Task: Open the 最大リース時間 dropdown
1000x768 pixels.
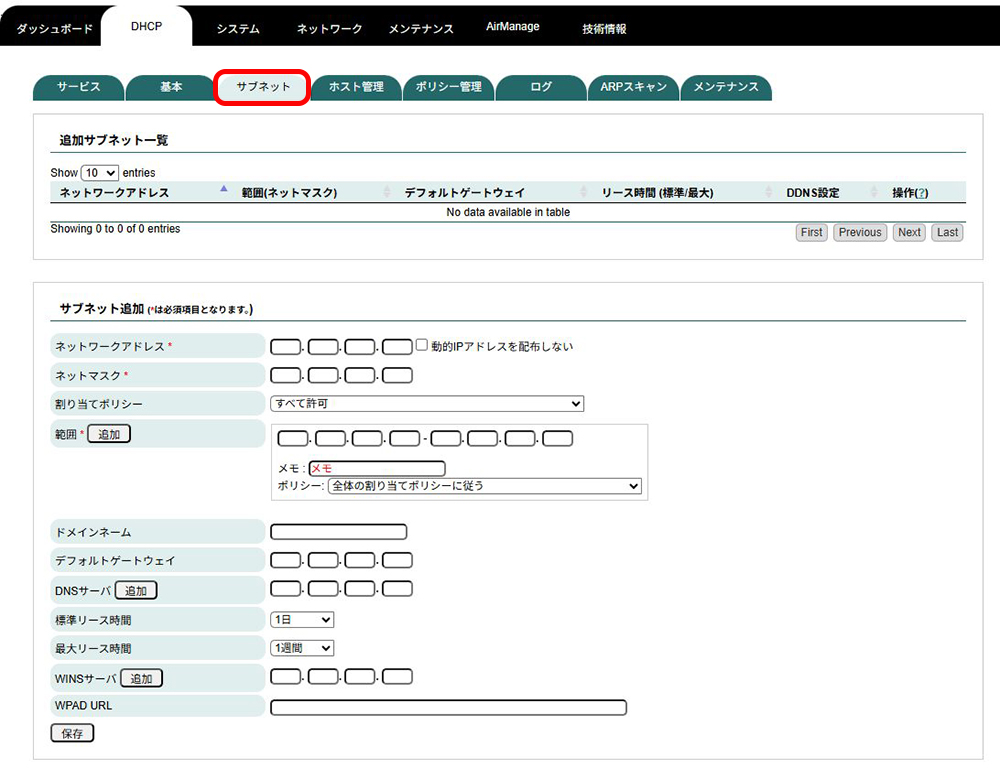Action: 302,648
